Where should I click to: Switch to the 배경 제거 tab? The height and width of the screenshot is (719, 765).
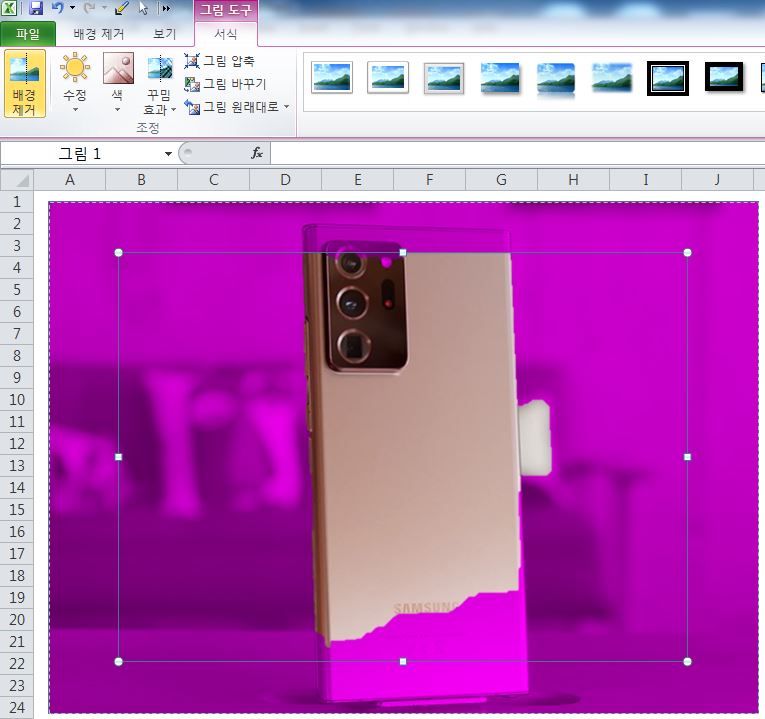coord(99,34)
